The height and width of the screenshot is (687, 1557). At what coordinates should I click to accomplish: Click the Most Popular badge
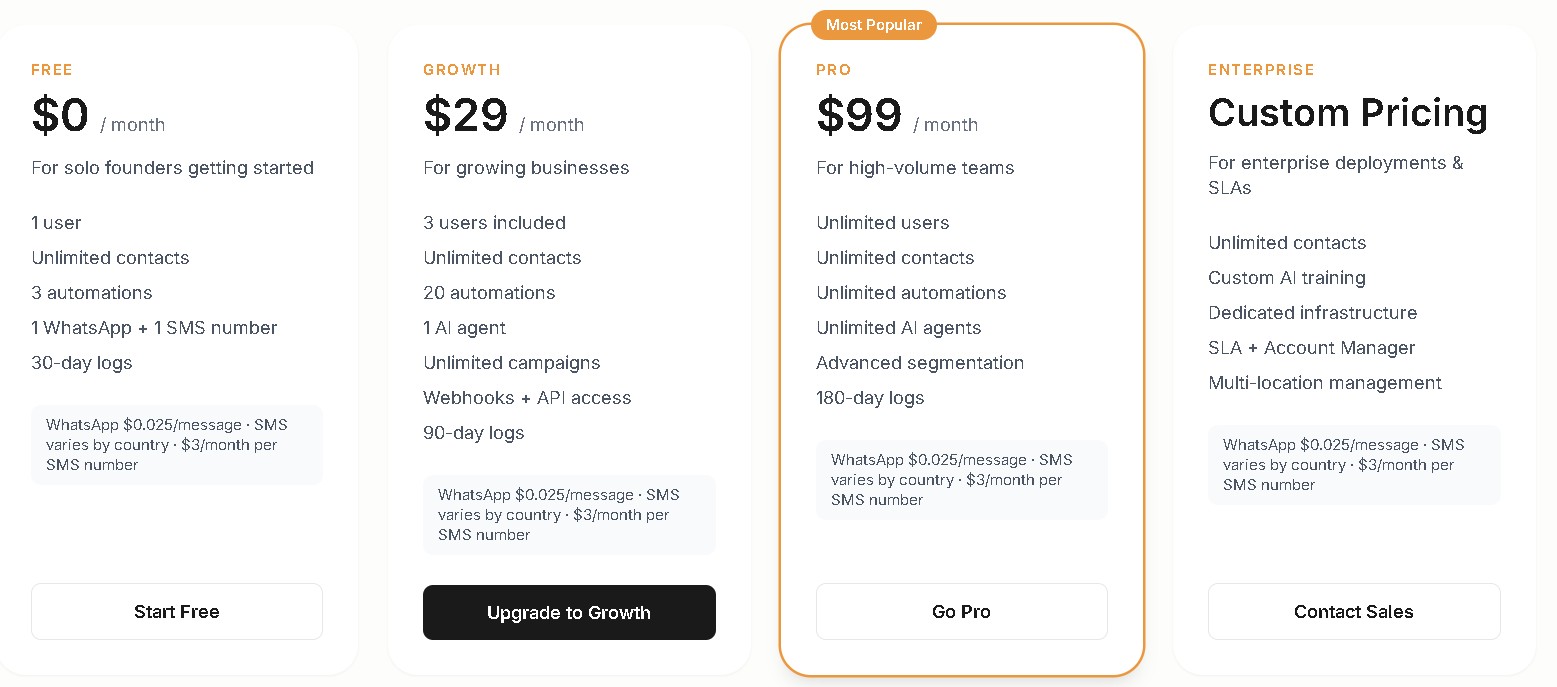pos(873,24)
